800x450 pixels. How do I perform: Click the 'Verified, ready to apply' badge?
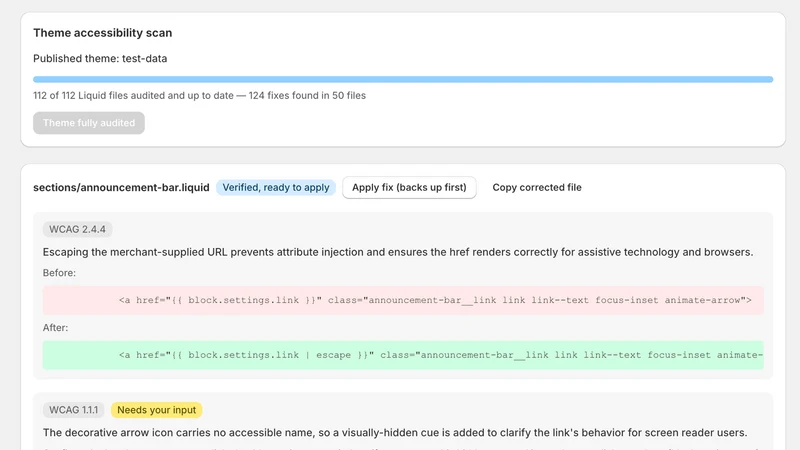point(276,187)
